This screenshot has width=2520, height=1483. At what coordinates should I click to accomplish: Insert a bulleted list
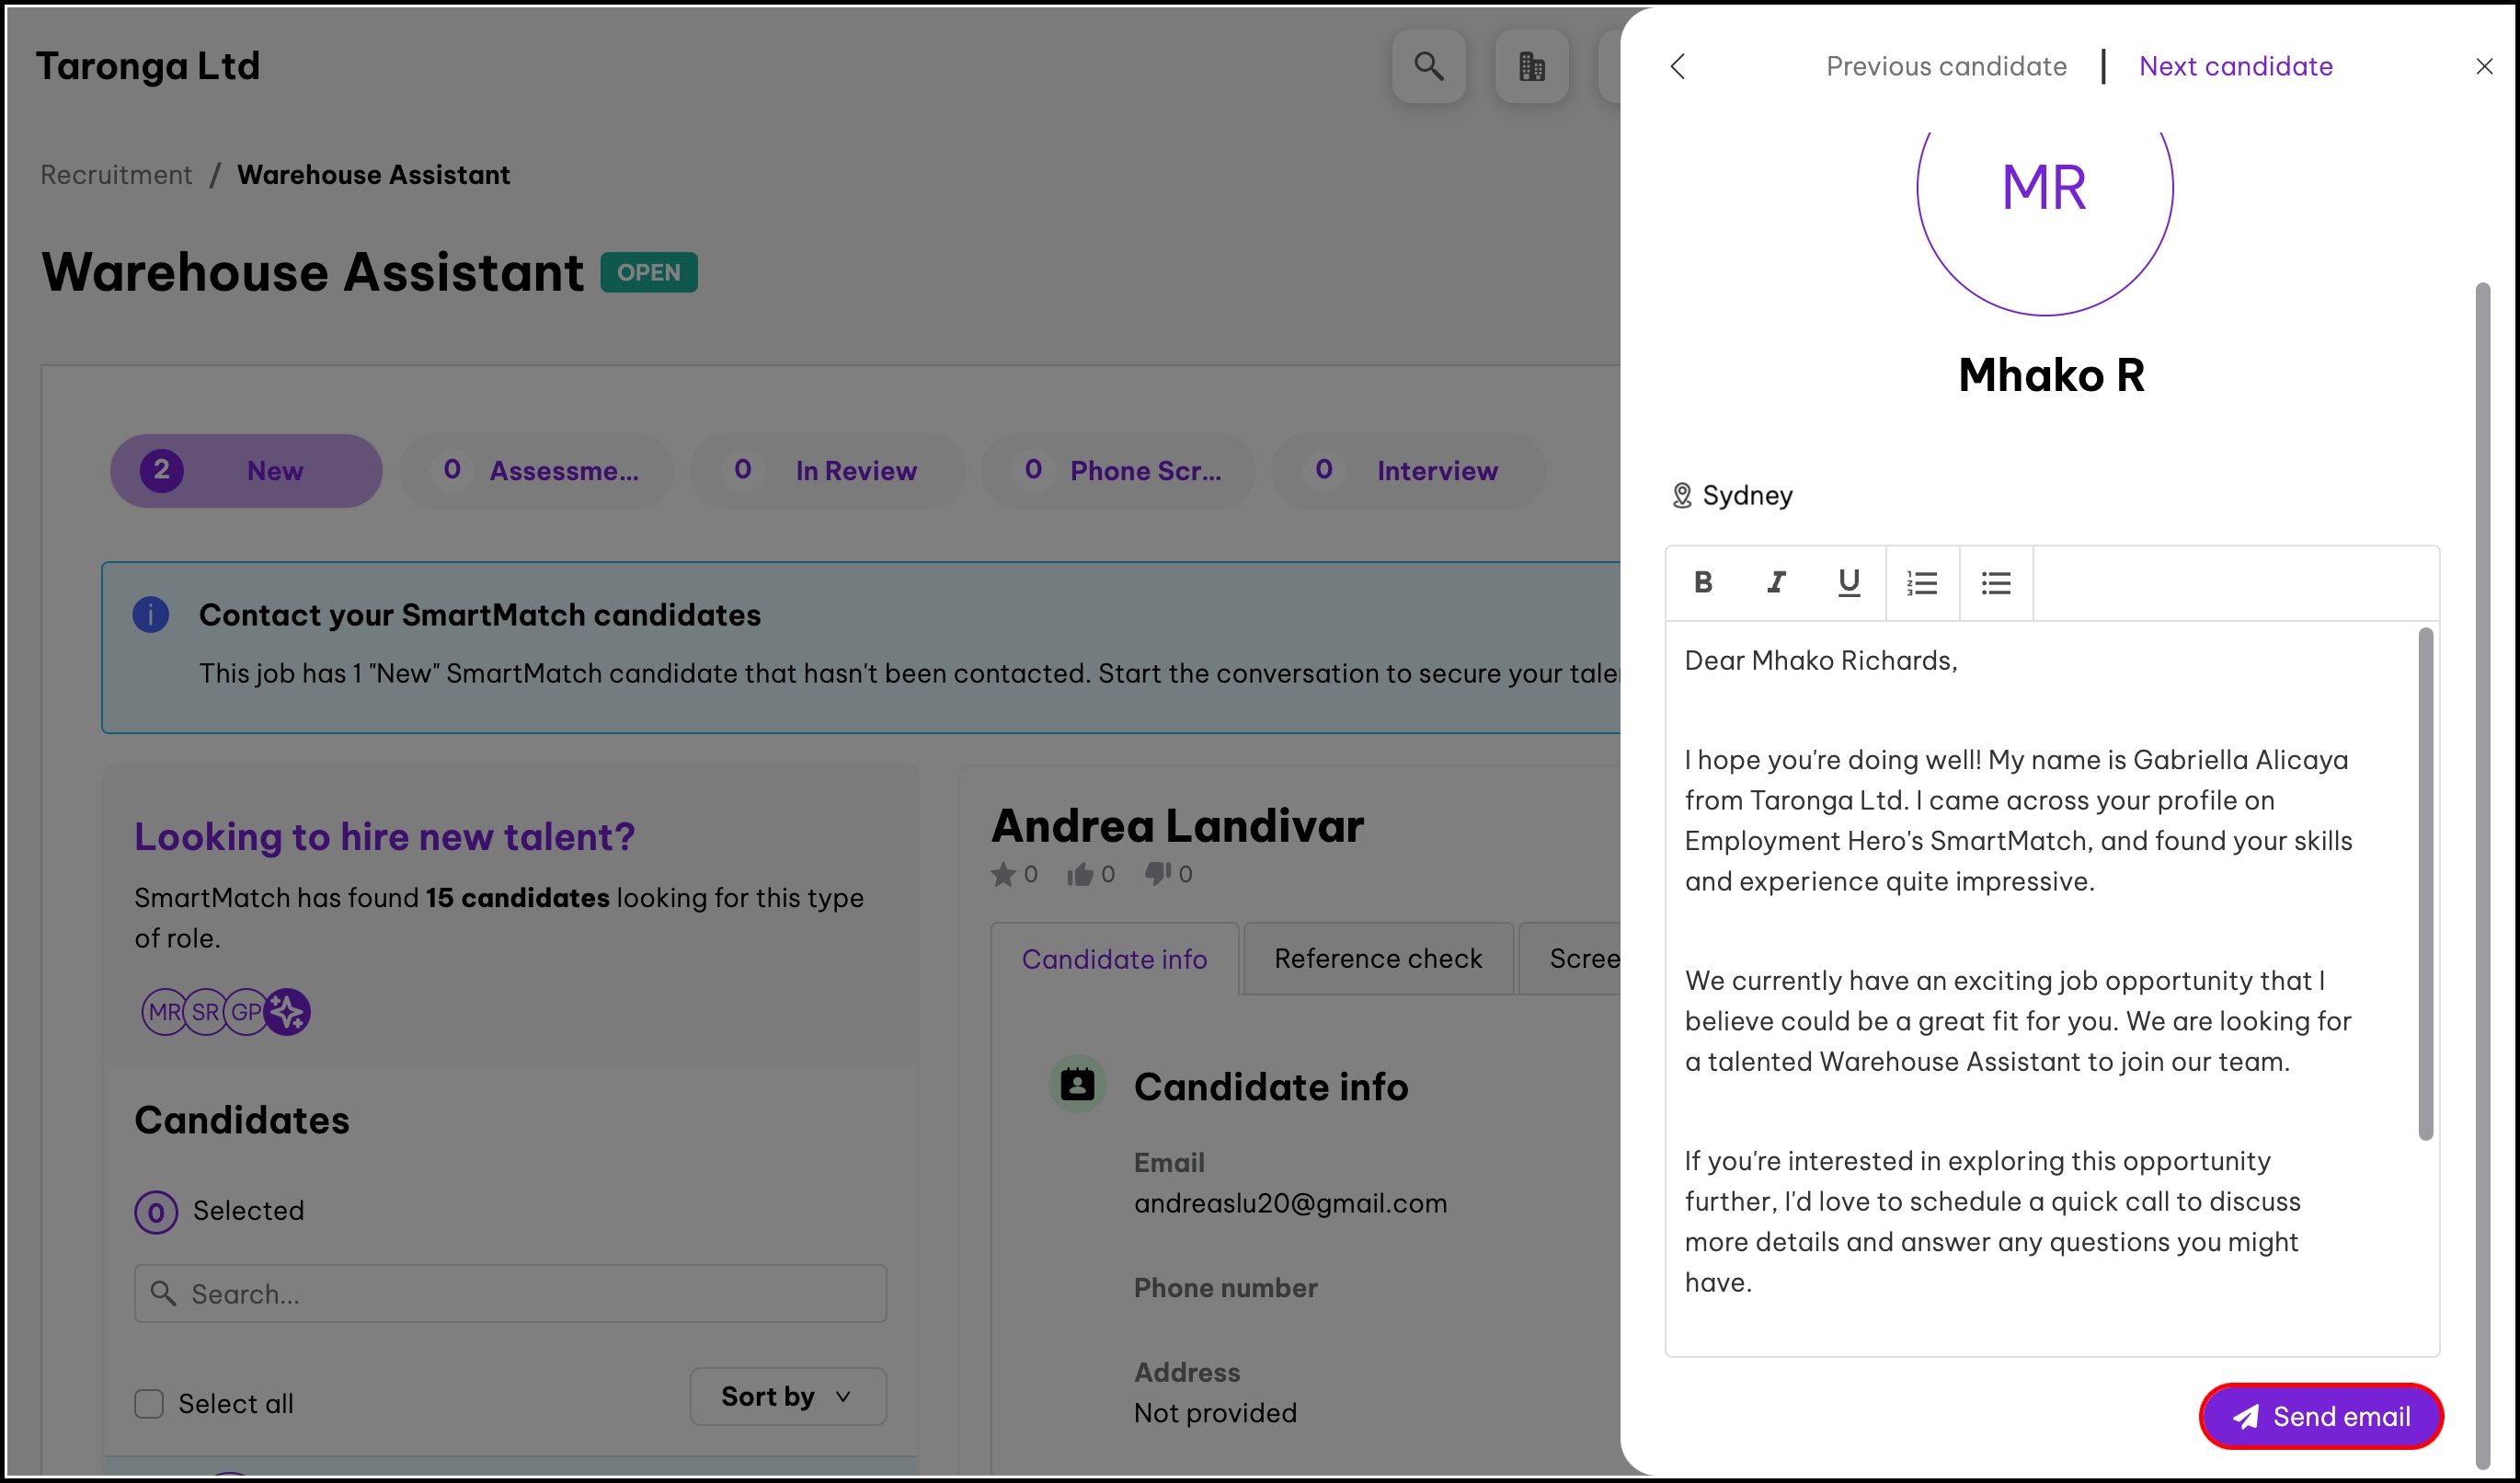[x=1996, y=583]
